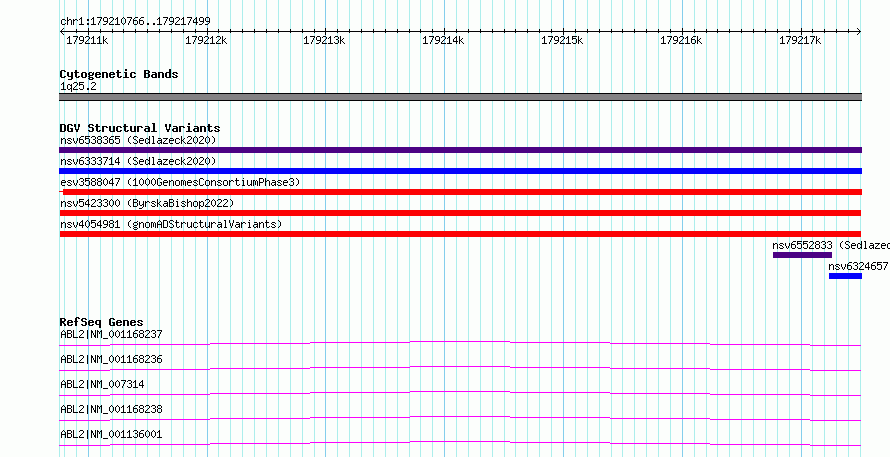Viewport: 890px width, 457px height.
Task: Select the red nsv4054981 variant bar
Action: click(x=460, y=234)
